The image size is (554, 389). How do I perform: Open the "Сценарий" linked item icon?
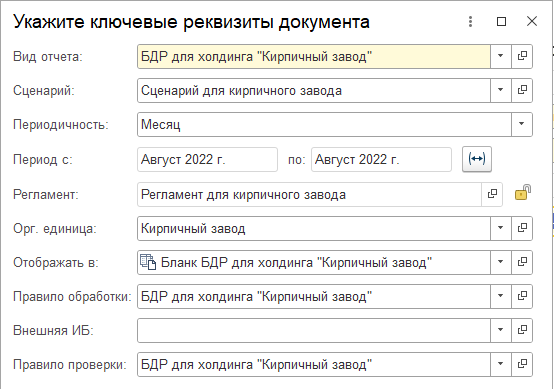(522, 90)
